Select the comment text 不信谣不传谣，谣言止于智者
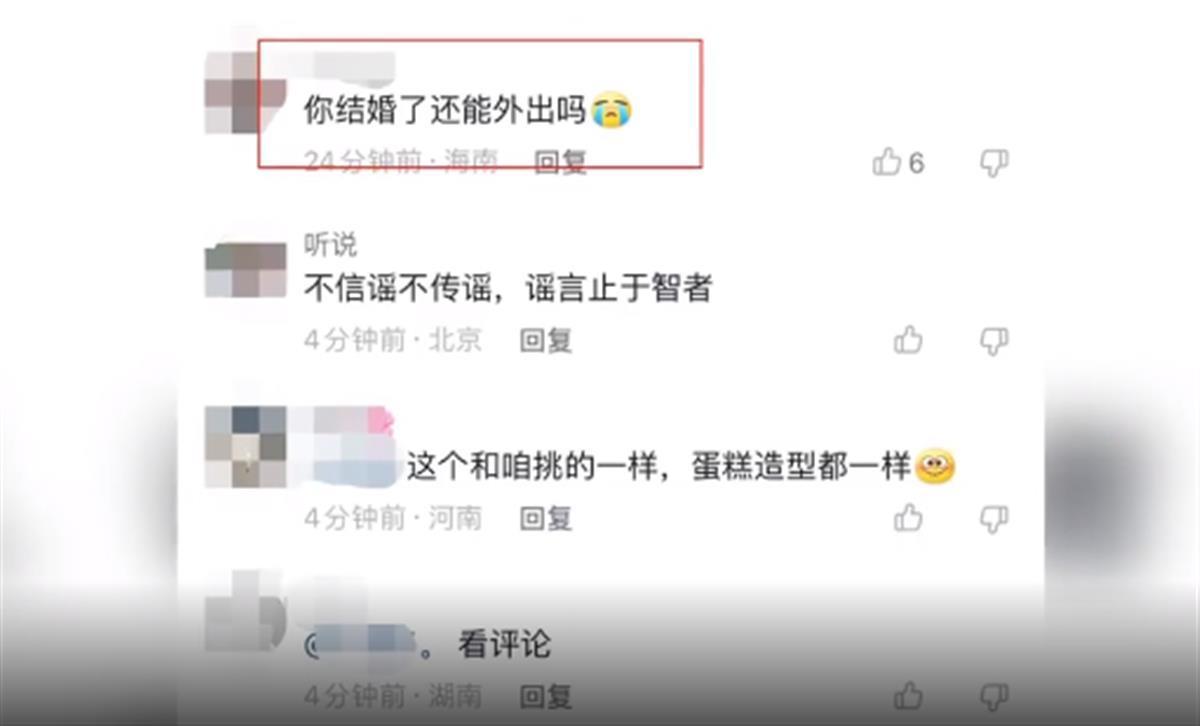The width and height of the screenshot is (1200, 726). coord(508,289)
